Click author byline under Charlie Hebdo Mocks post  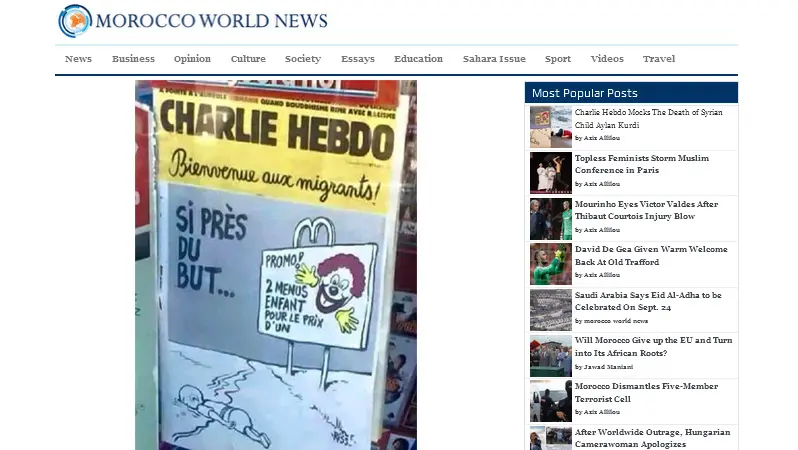(597, 138)
